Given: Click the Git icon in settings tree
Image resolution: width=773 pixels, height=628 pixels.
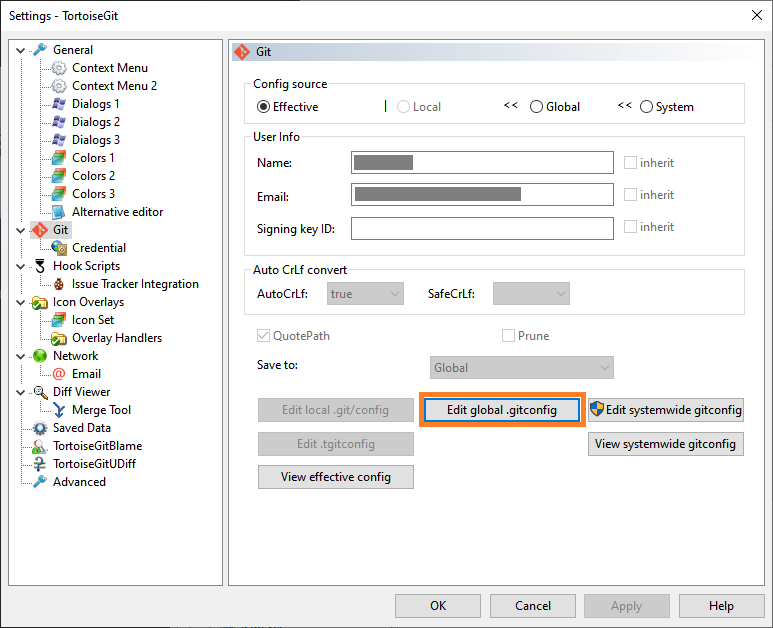Looking at the screenshot, I should coord(40,230).
